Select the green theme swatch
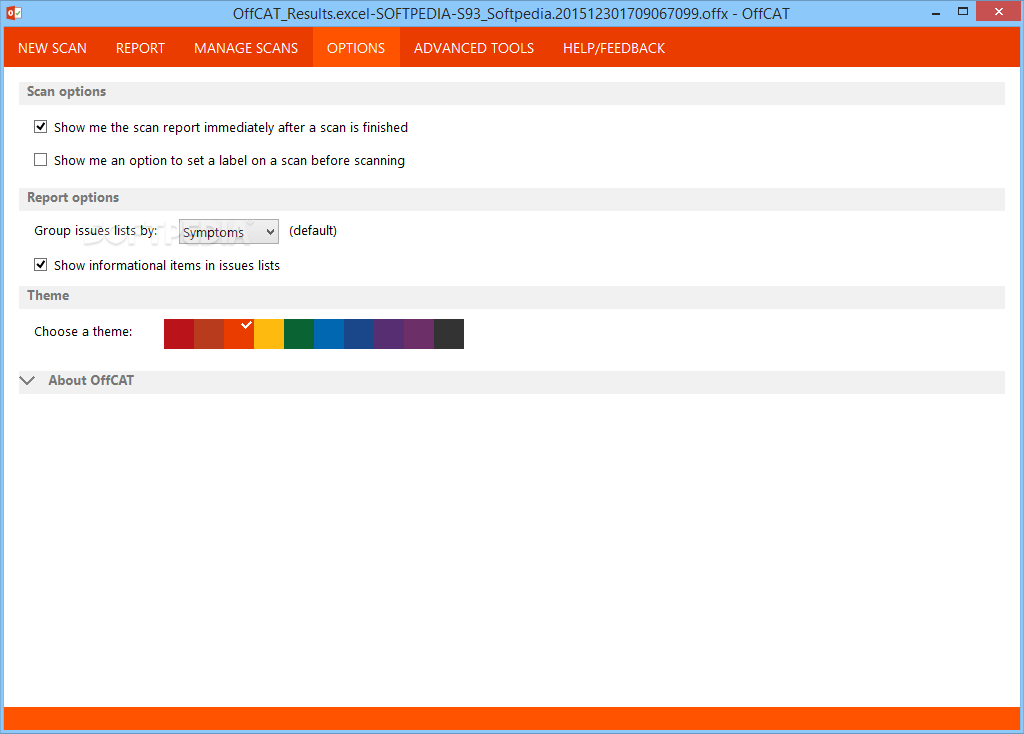This screenshot has width=1024, height=734. pos(299,334)
